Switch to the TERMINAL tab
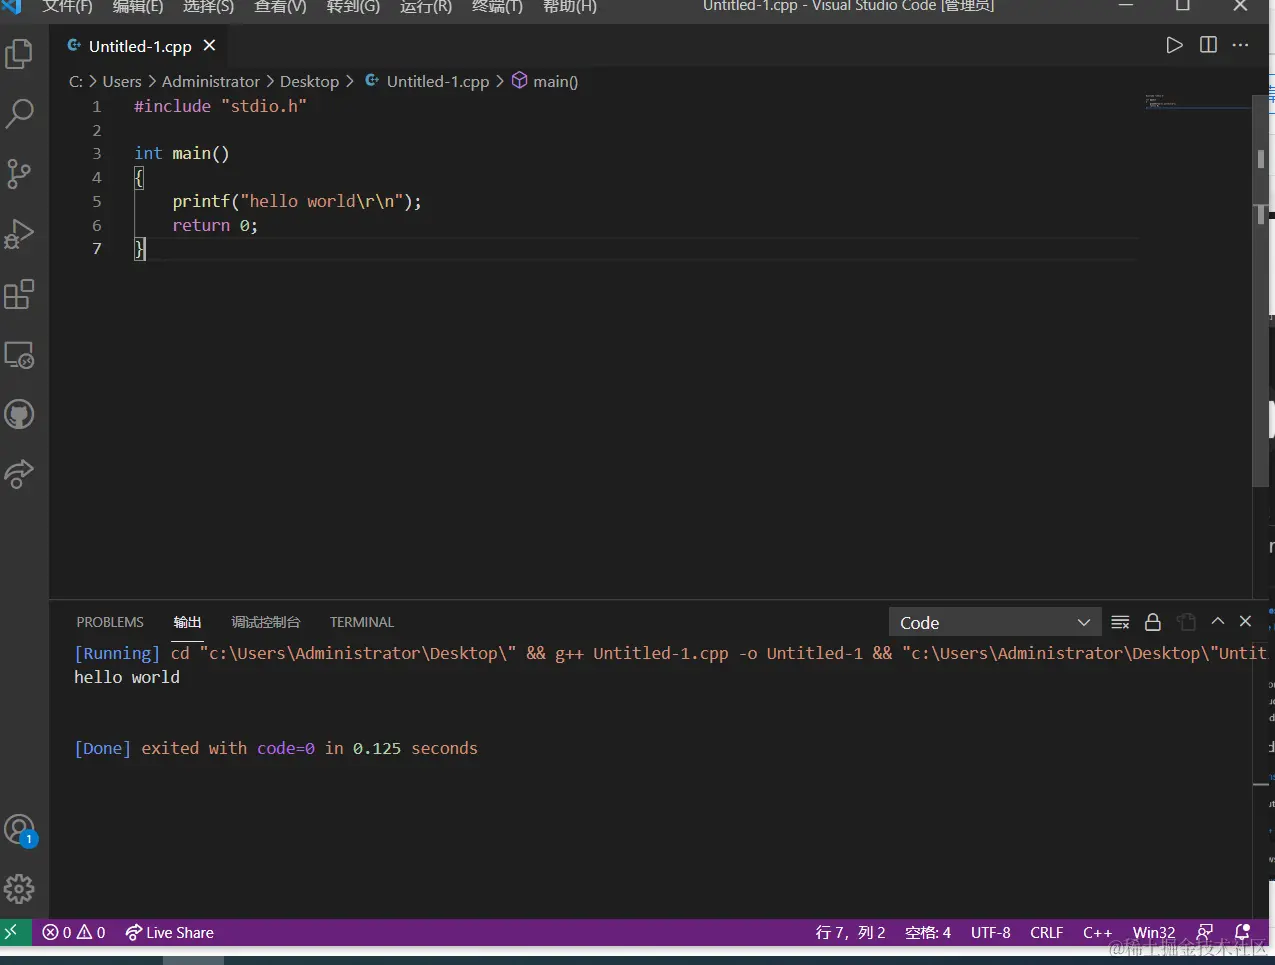 pos(361,622)
